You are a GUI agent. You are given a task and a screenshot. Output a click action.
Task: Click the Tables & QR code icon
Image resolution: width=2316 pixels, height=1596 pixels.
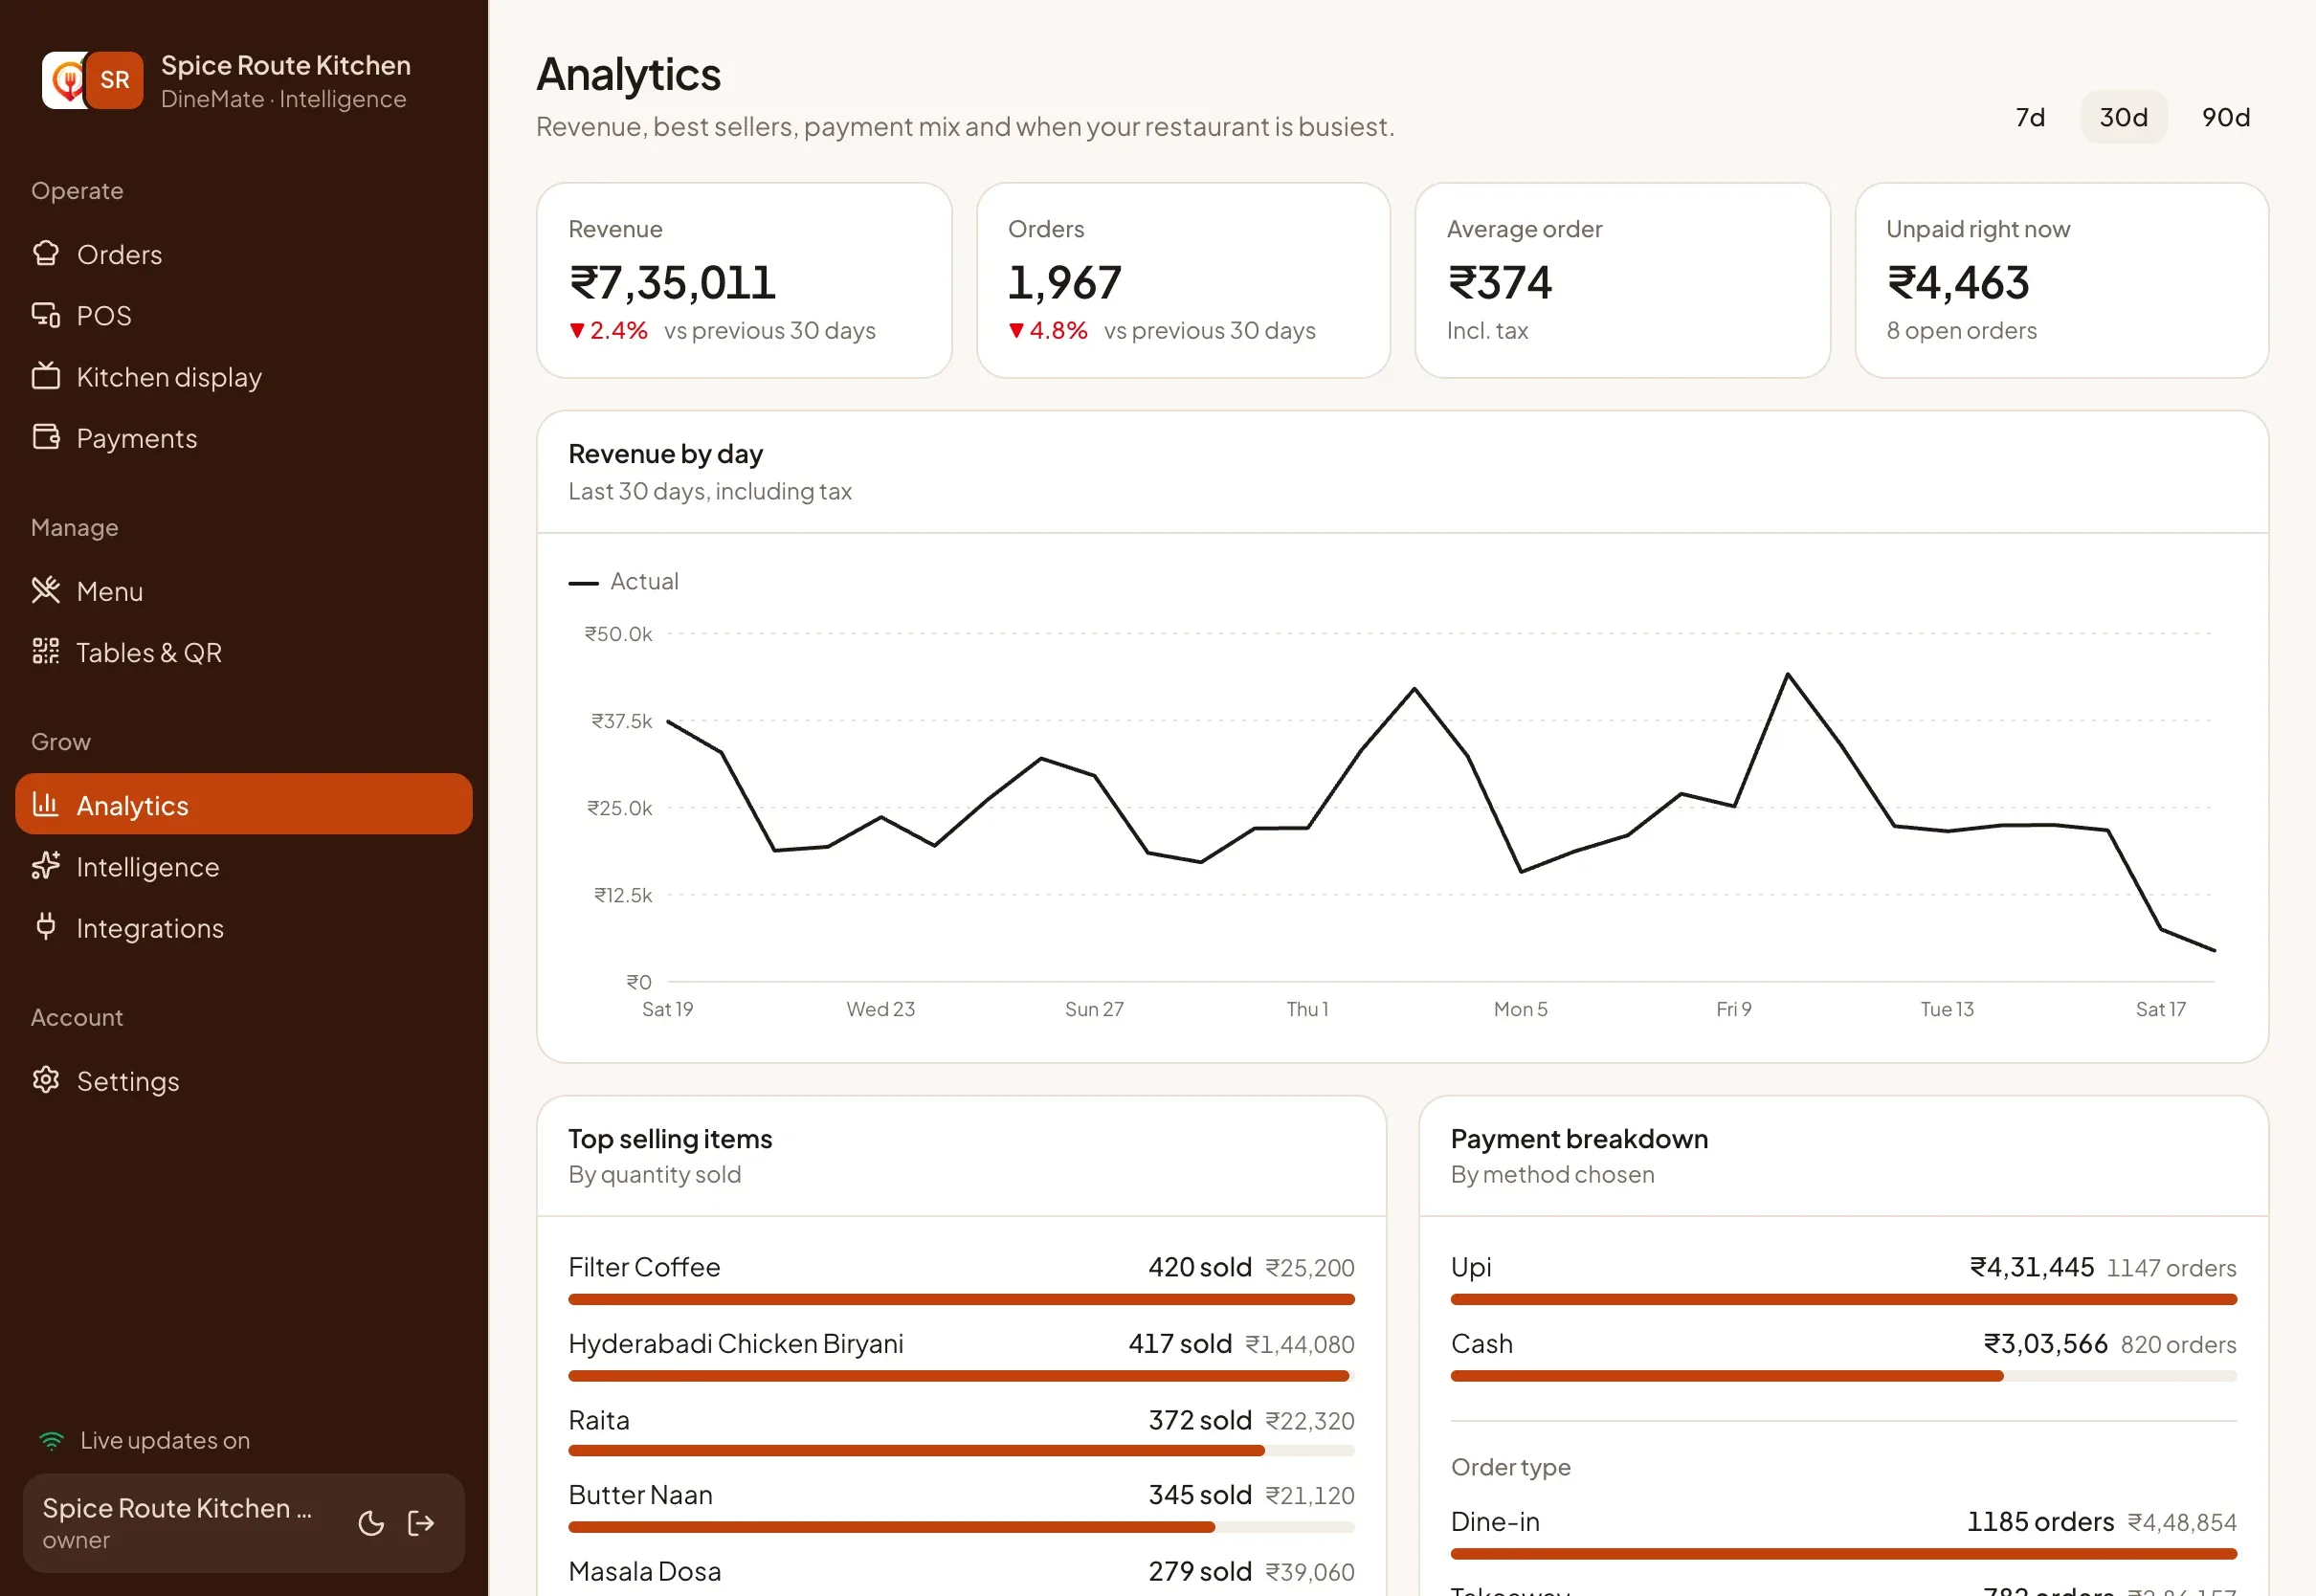46,651
